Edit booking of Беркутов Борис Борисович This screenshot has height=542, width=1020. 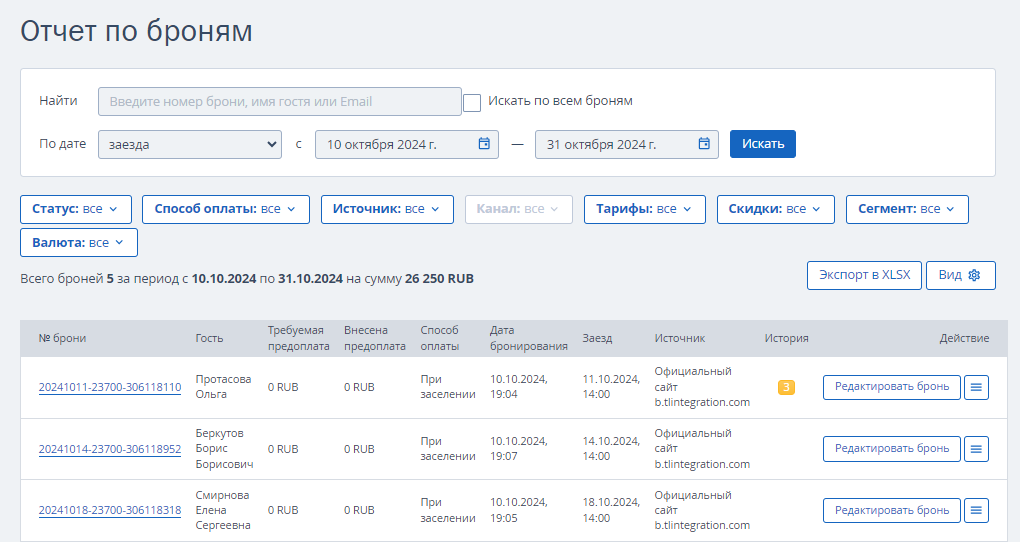[891, 449]
